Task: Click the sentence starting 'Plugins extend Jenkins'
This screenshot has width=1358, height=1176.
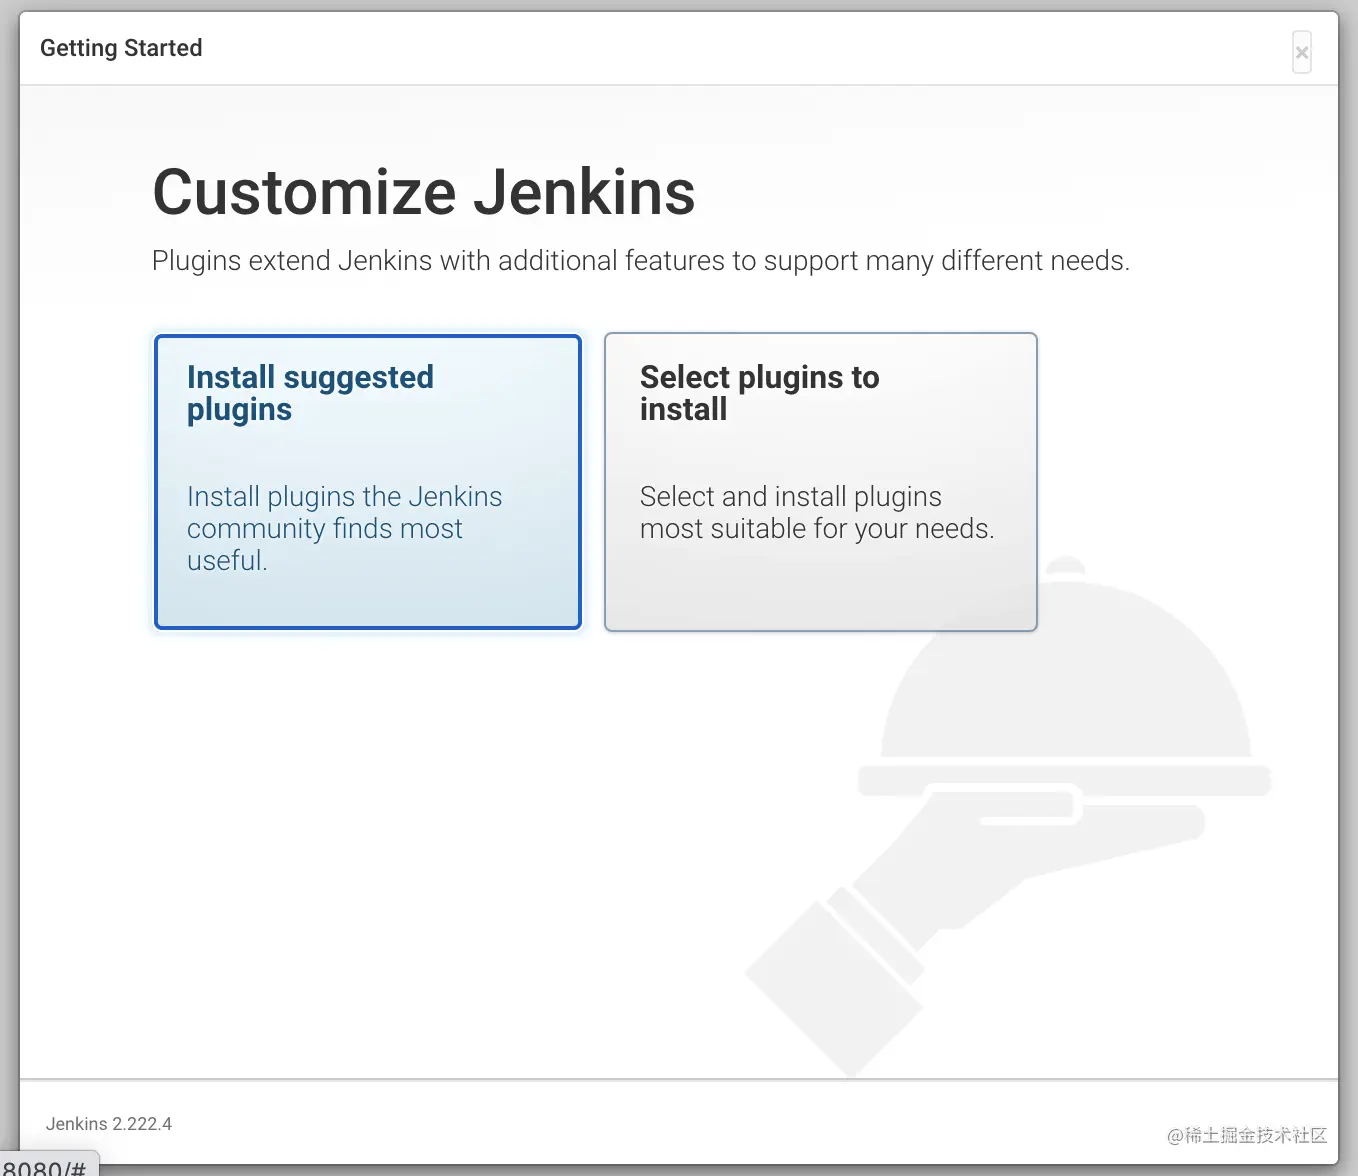Action: pyautogui.click(x=641, y=261)
